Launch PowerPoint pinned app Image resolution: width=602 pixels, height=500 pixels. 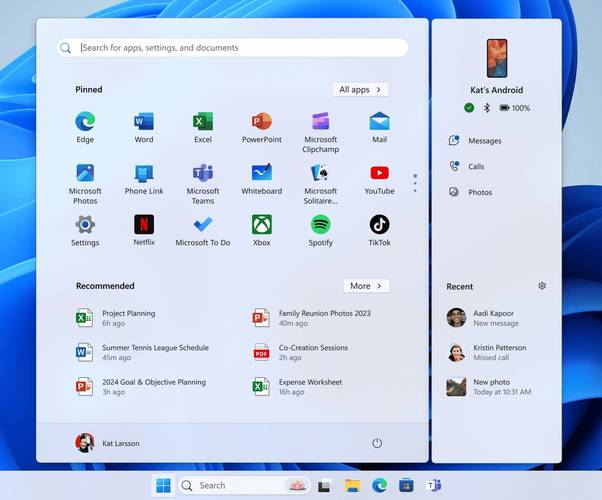[261, 127]
